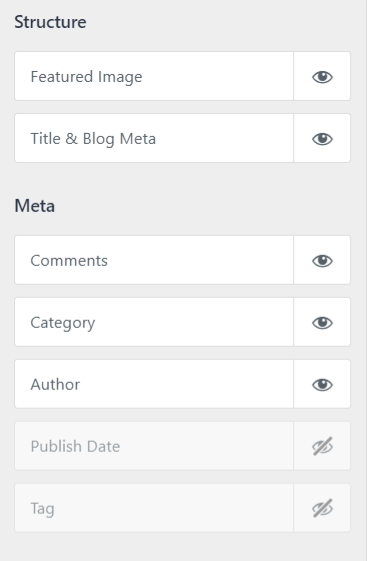Screen dimensions: 367x561
Task: Click the panel's vertical scrollbar edge
Action: (x=366, y=280)
